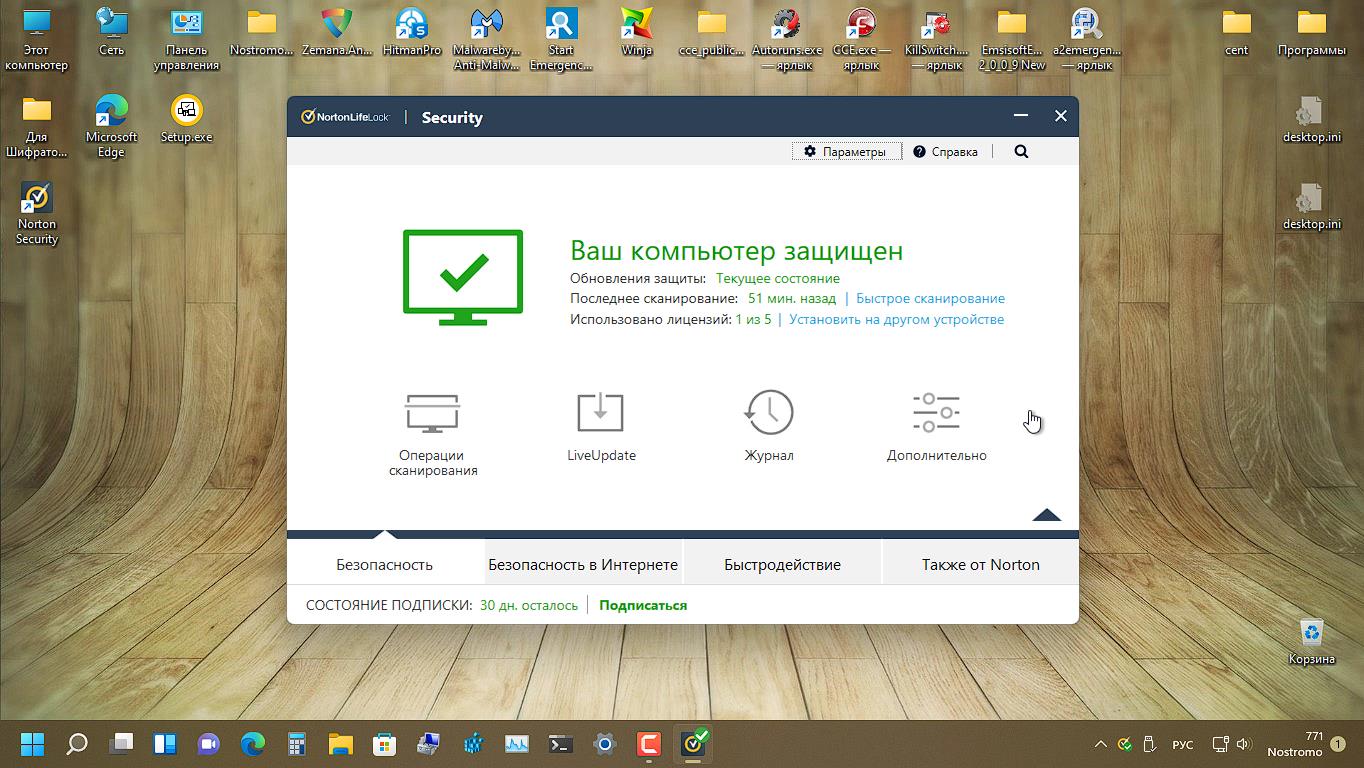Click the '51 мин. назад' last scan value

pyautogui.click(x=792, y=298)
